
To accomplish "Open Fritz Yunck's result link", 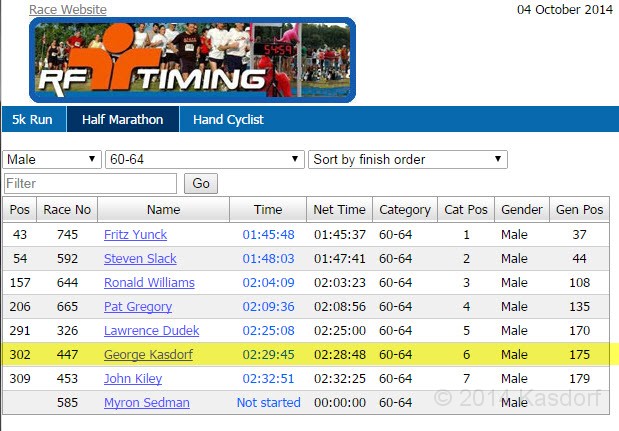I will tap(135, 235).
